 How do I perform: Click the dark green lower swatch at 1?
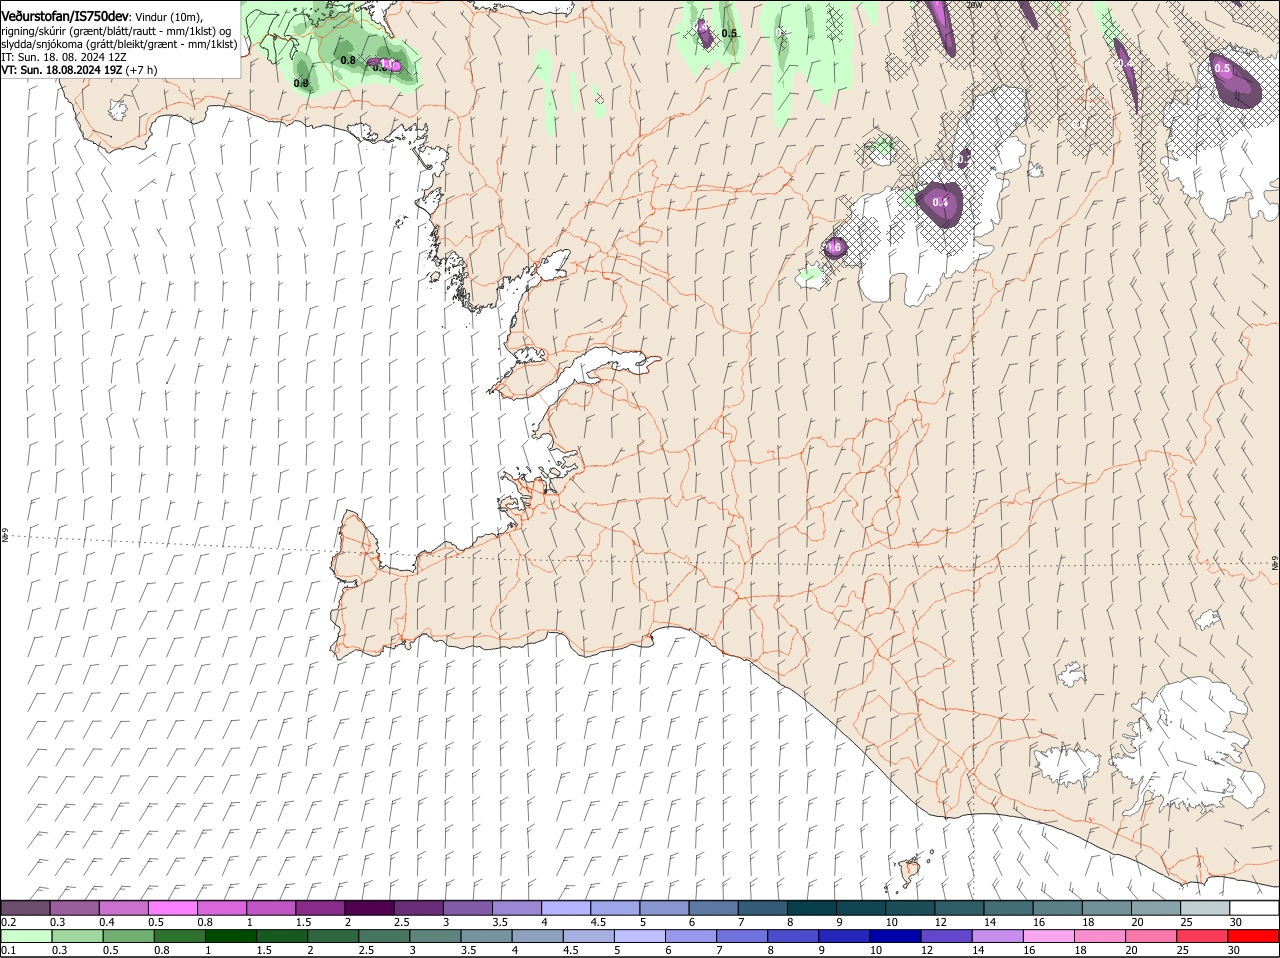click(x=230, y=937)
